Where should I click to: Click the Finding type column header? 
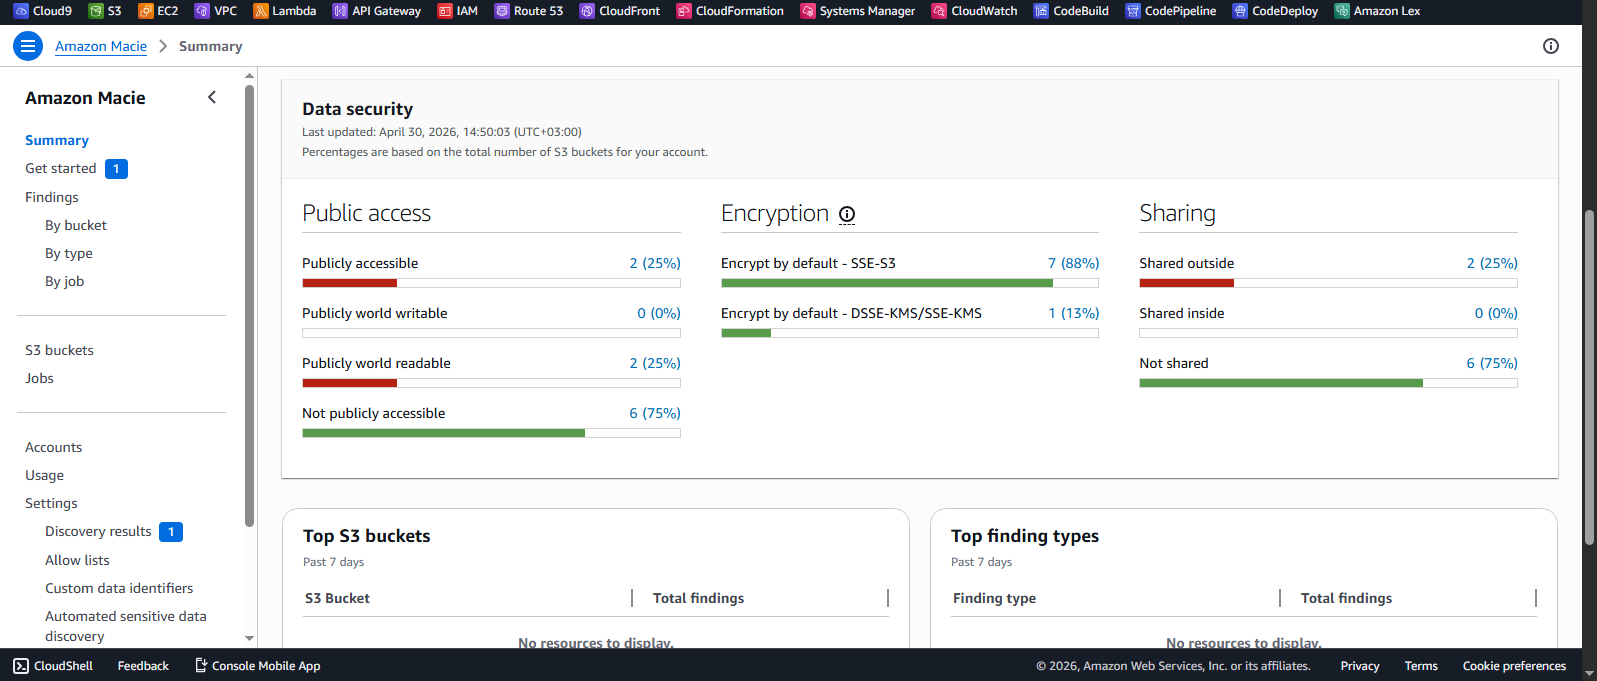[x=994, y=598]
